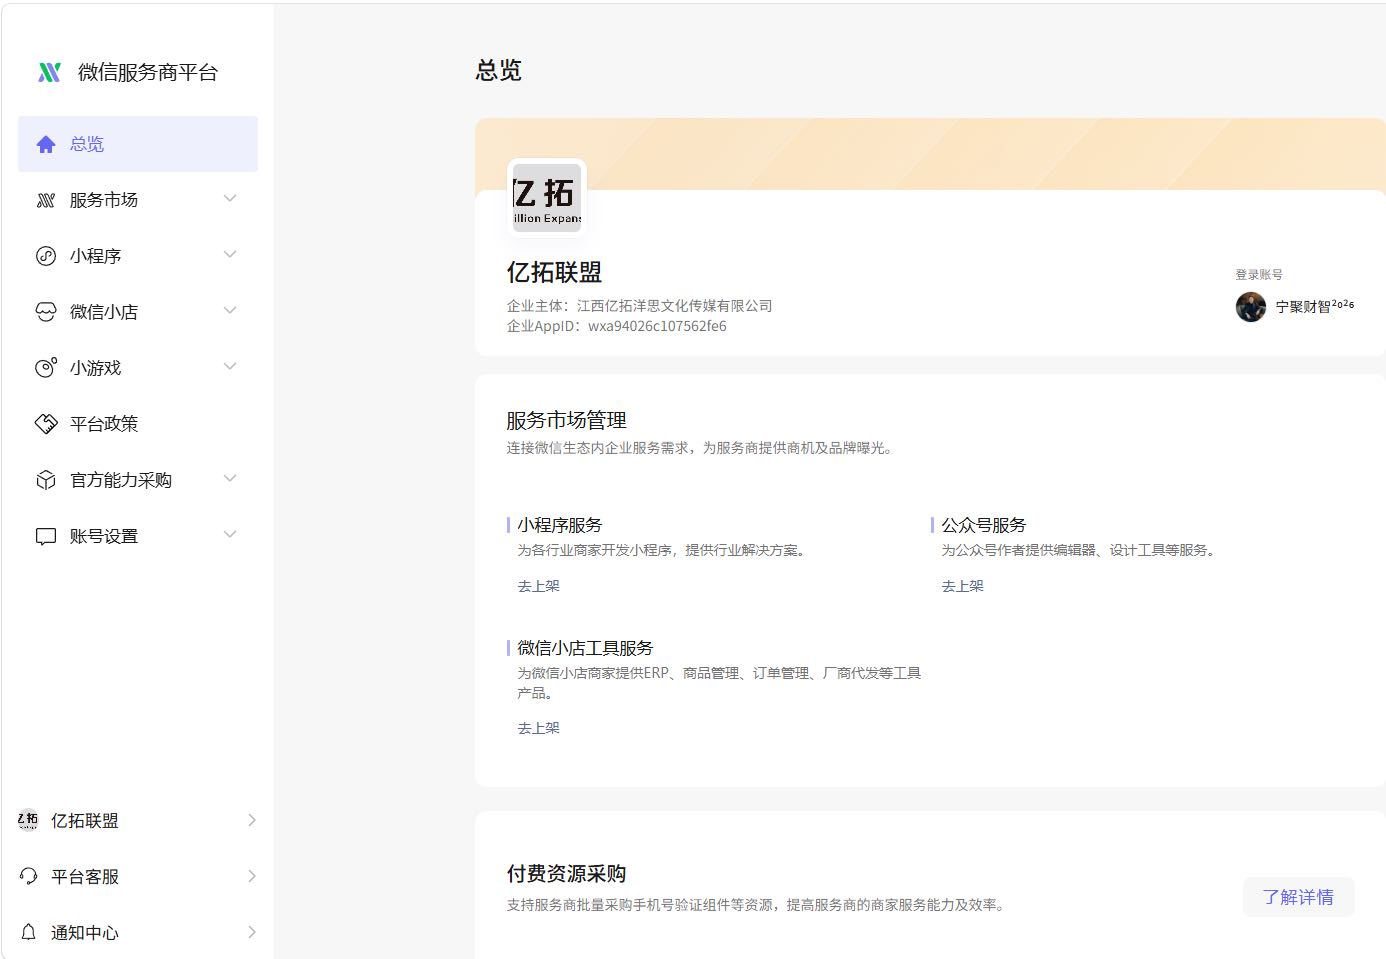The height and width of the screenshot is (959, 1386).
Task: Expand the 官方能力采购 menu chevron
Action: coord(230,479)
